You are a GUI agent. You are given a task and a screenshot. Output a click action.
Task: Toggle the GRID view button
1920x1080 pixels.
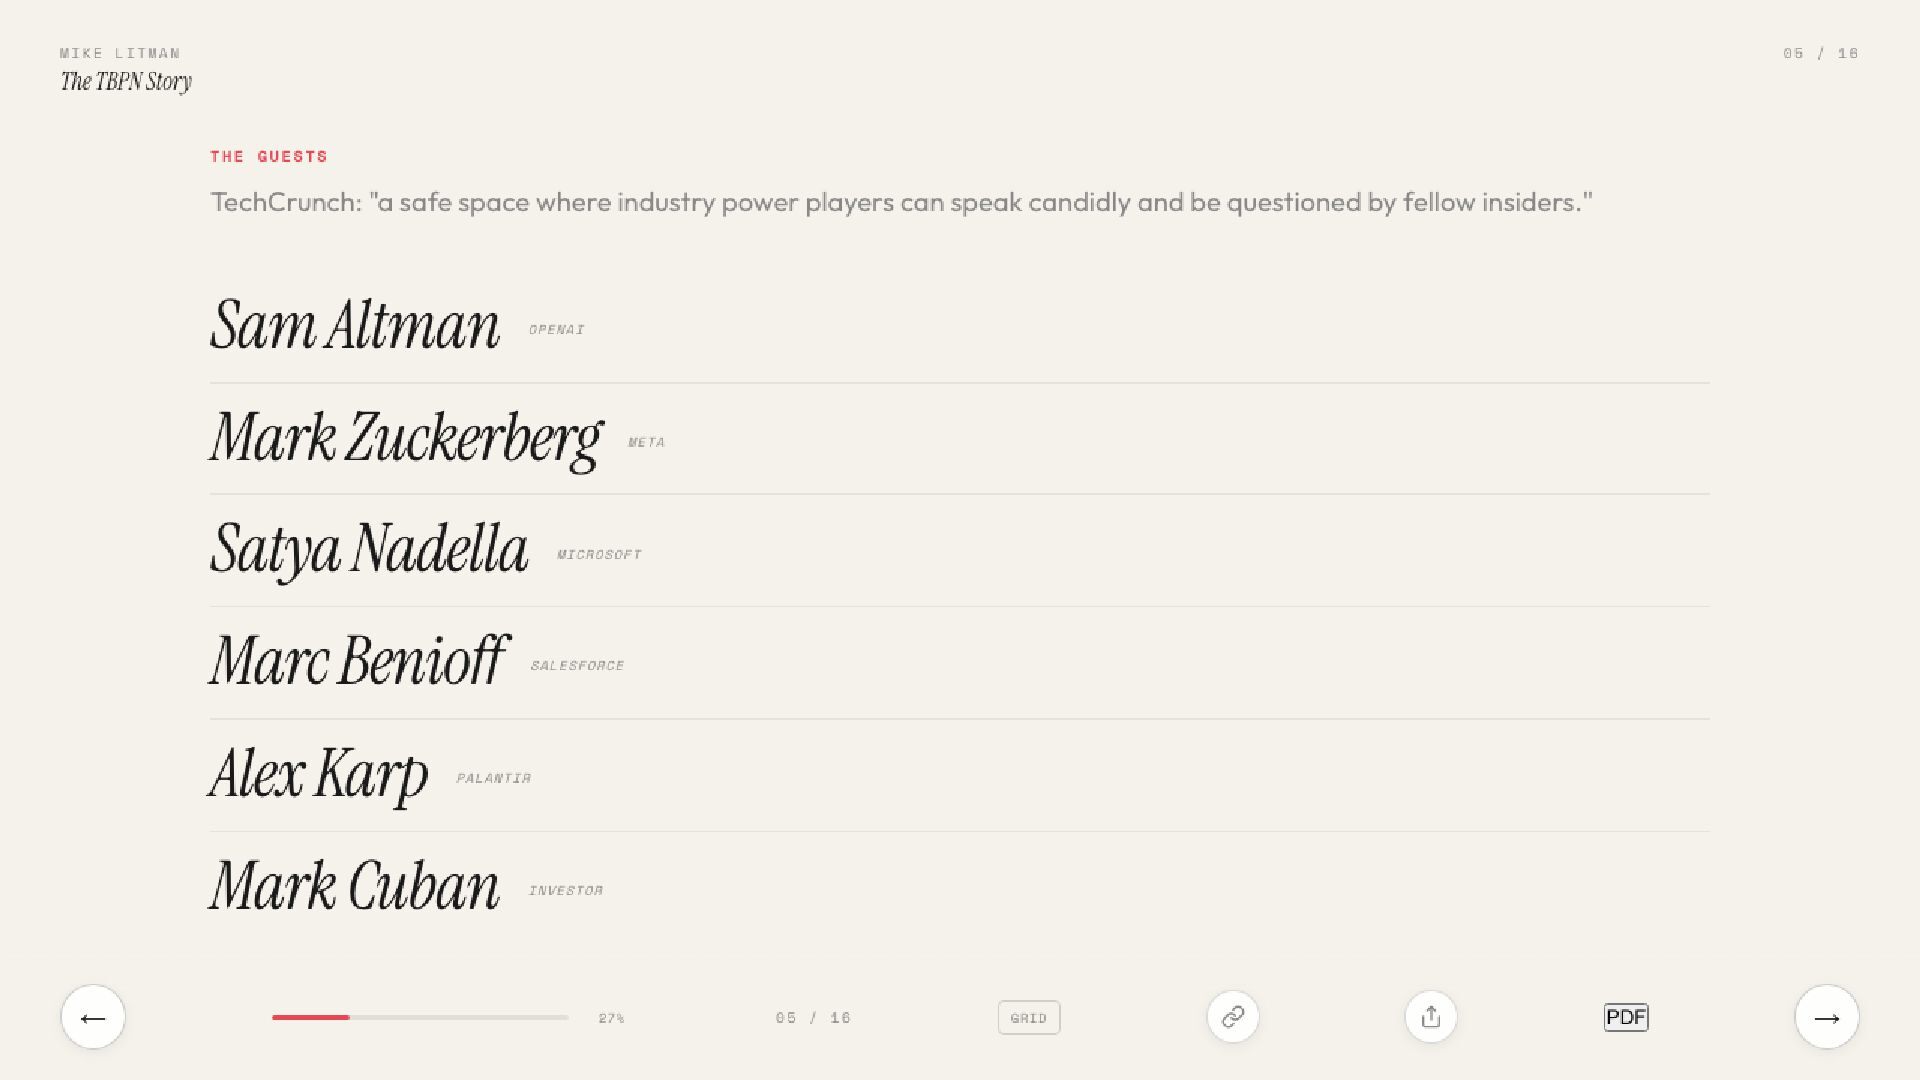pyautogui.click(x=1028, y=1018)
